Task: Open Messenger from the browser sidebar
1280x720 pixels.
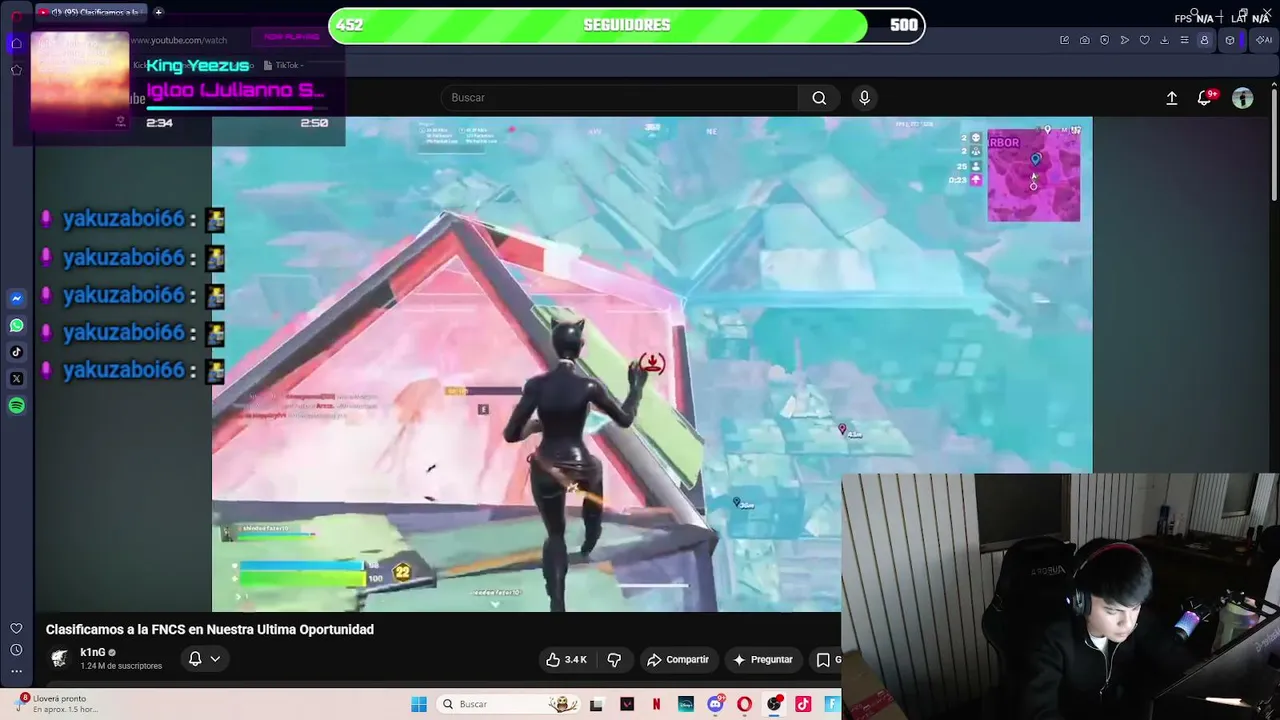Action: pyautogui.click(x=16, y=298)
